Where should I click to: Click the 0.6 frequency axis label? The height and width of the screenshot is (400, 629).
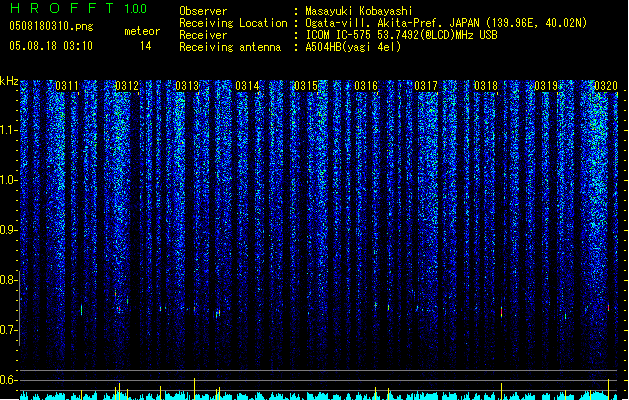pyautogui.click(x=8, y=380)
